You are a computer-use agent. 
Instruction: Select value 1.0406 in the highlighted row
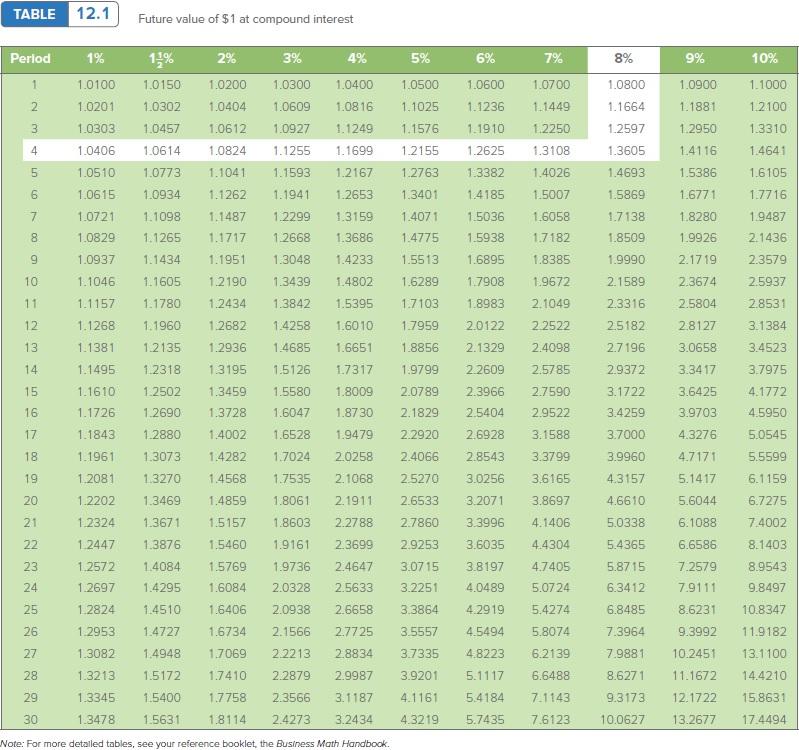[96, 151]
